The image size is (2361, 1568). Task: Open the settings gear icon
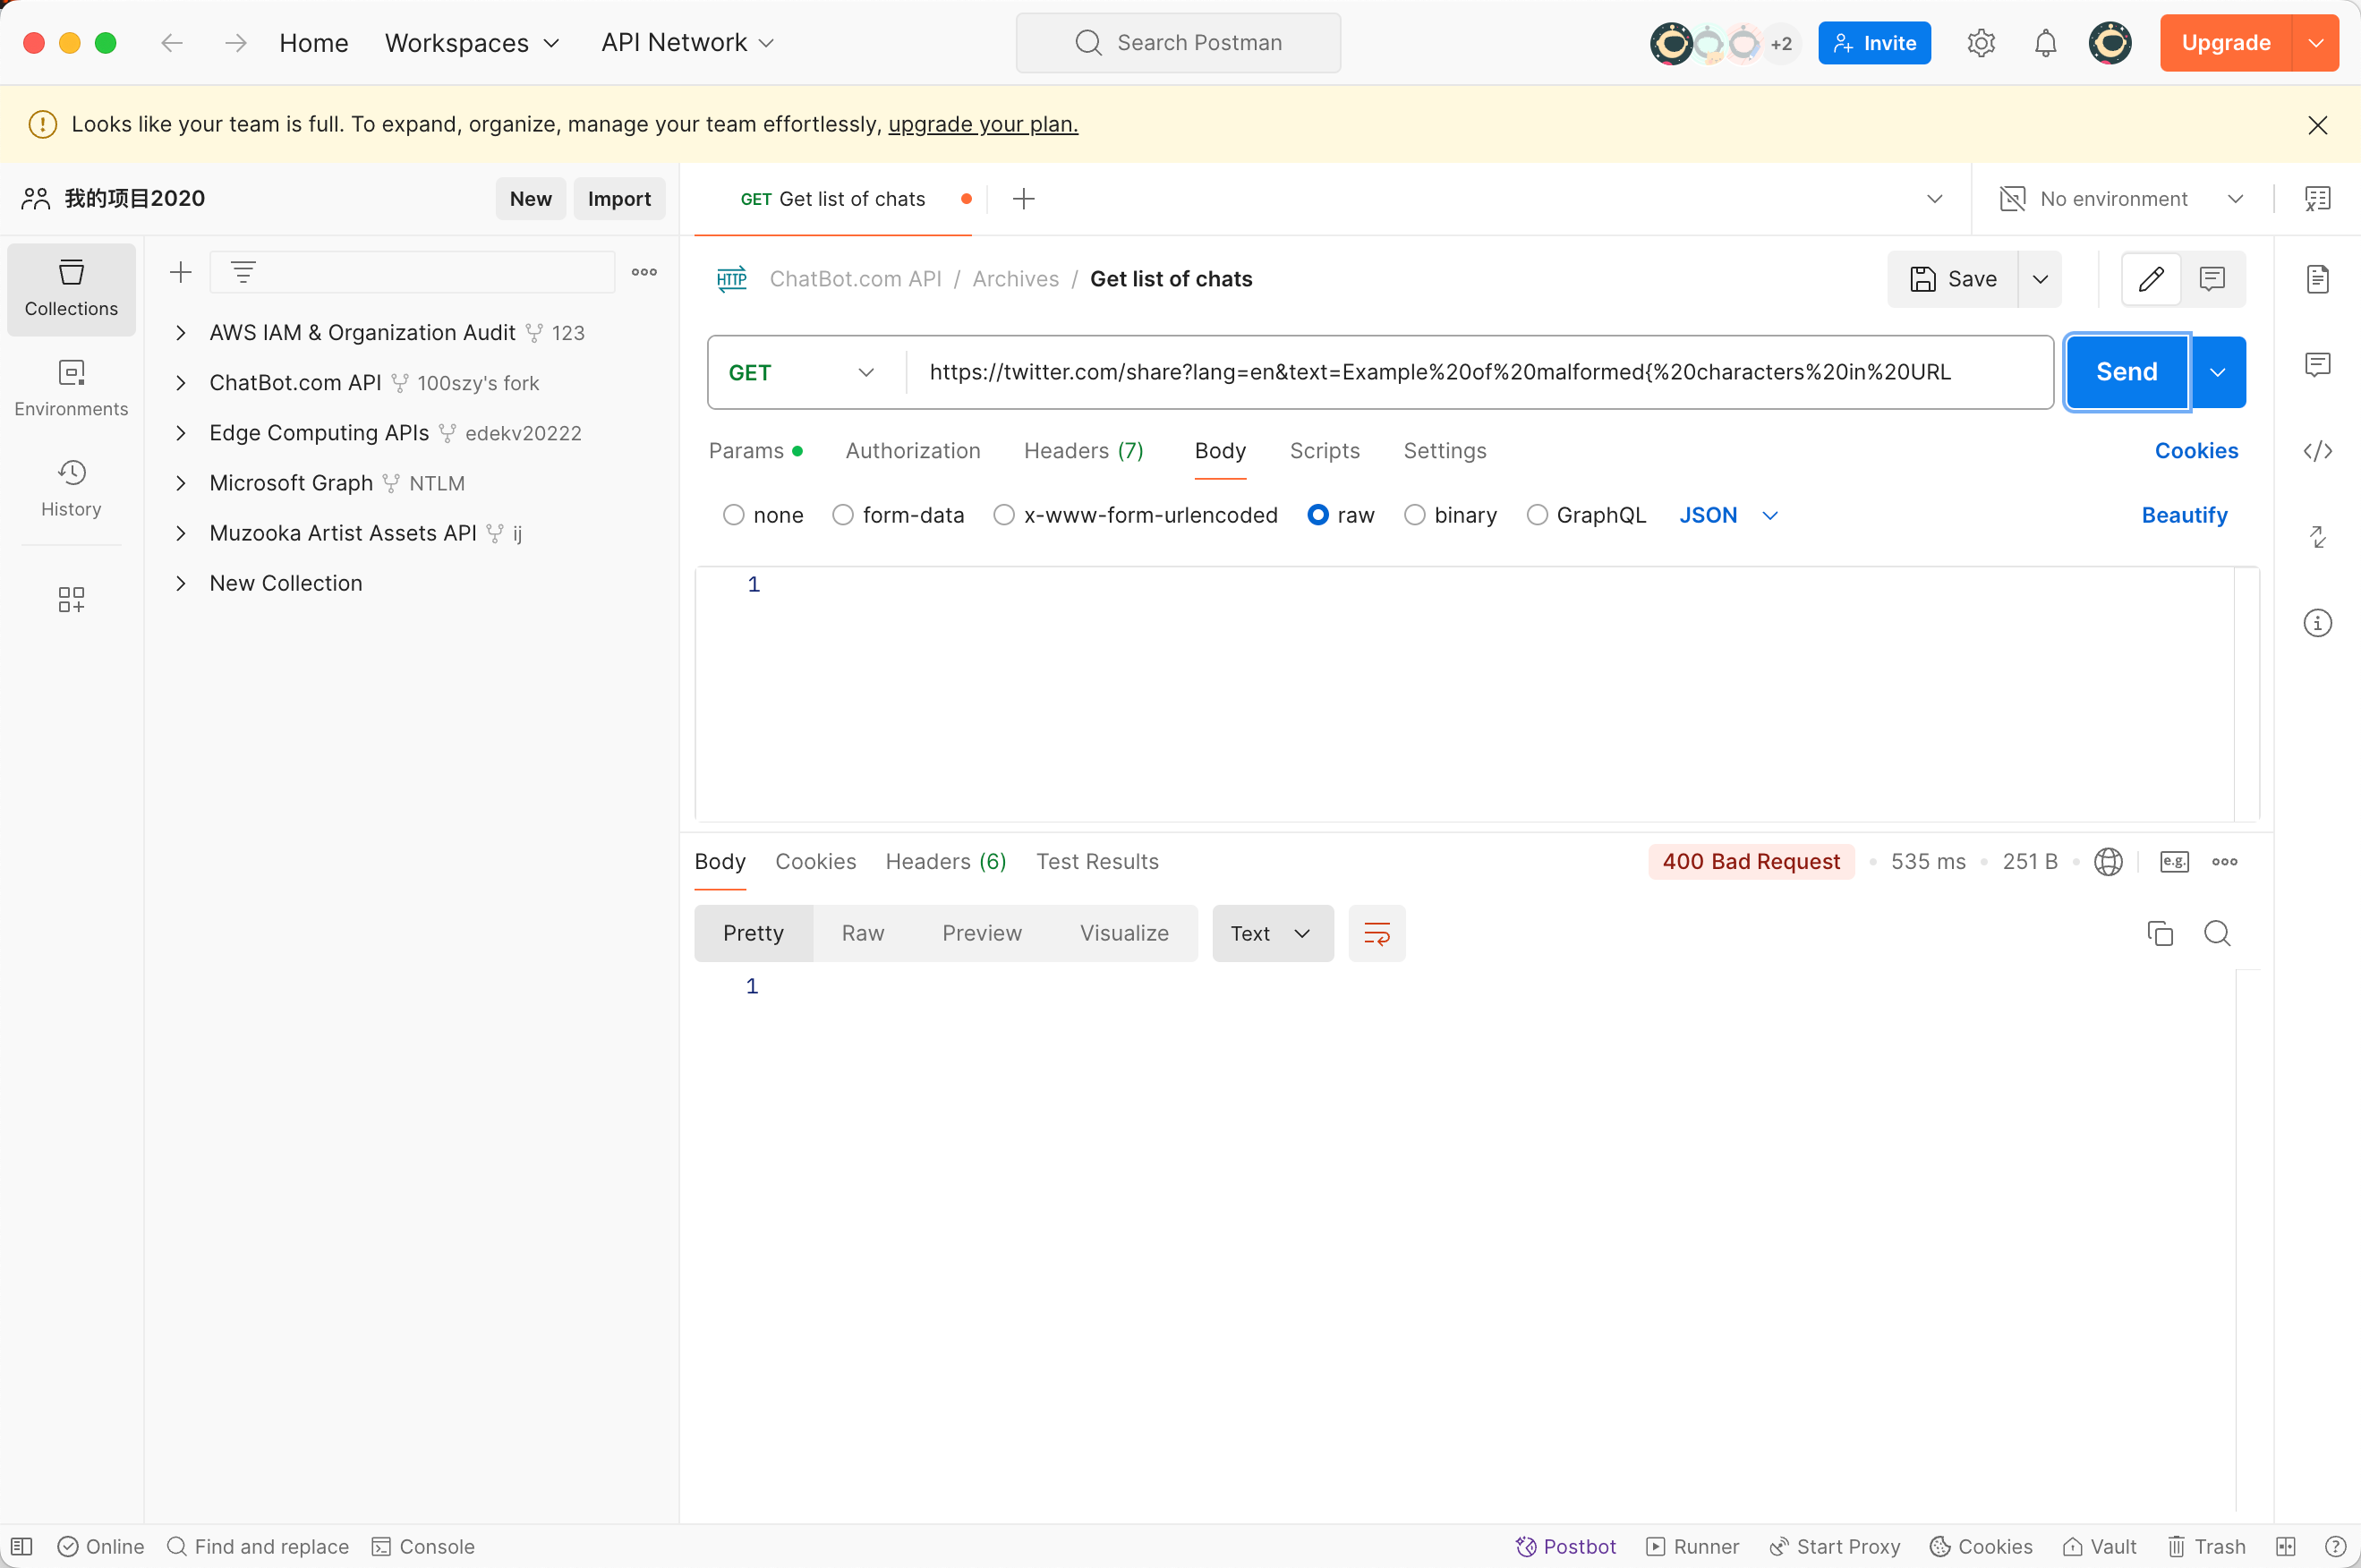(1981, 43)
